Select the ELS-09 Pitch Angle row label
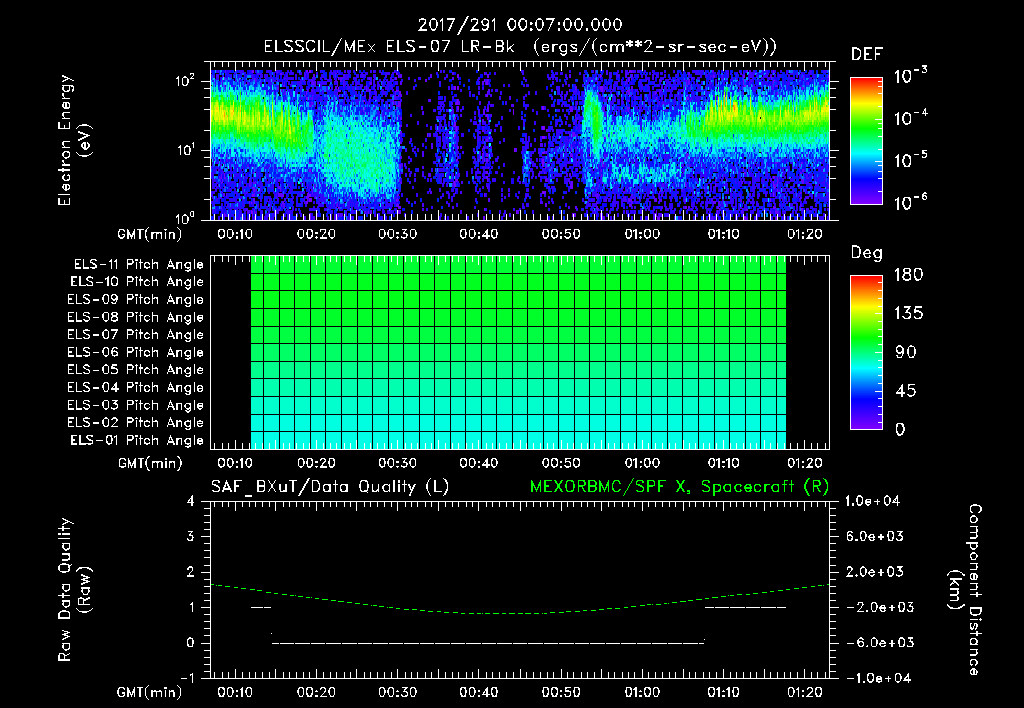Screen dimensions: 1024x708 [x=135, y=300]
